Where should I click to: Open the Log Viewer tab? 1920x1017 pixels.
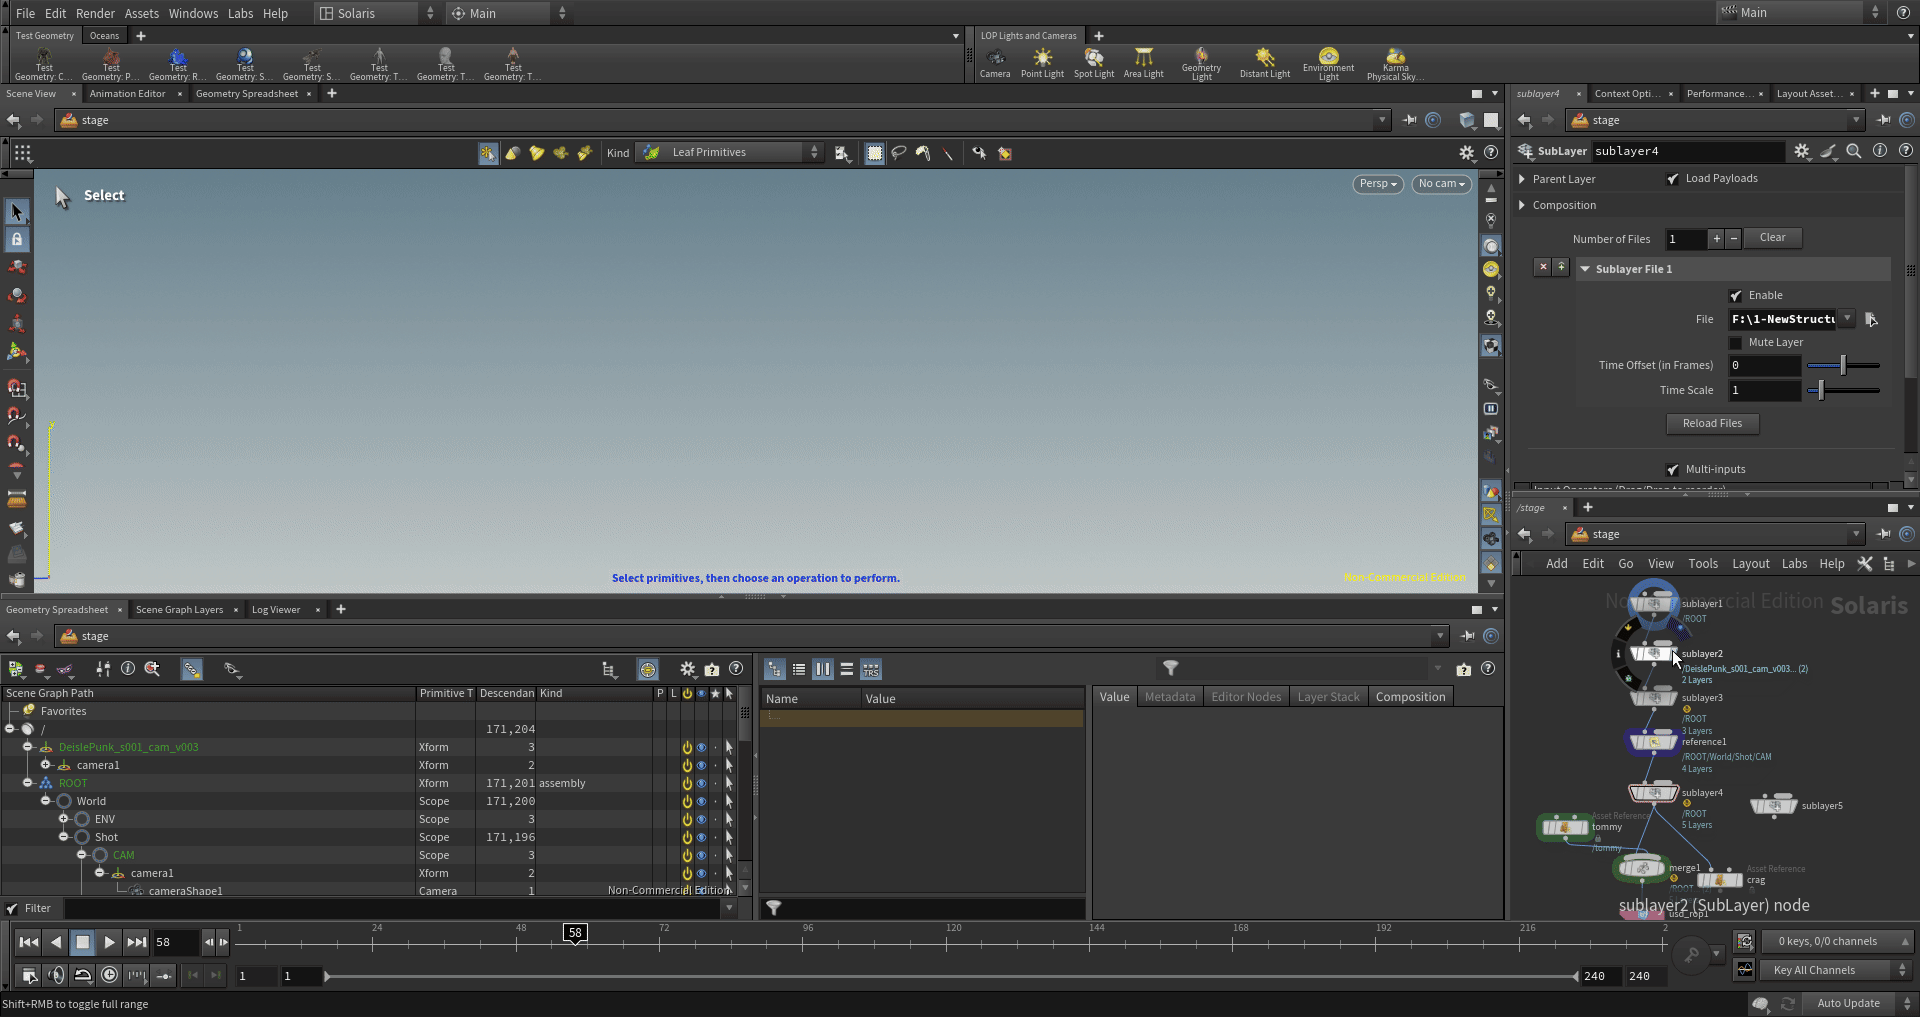[276, 610]
